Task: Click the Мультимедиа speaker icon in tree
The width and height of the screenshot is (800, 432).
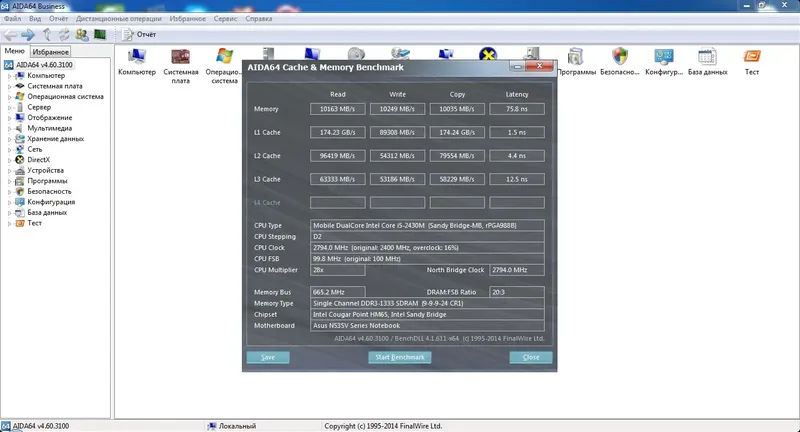Action: click(19, 128)
